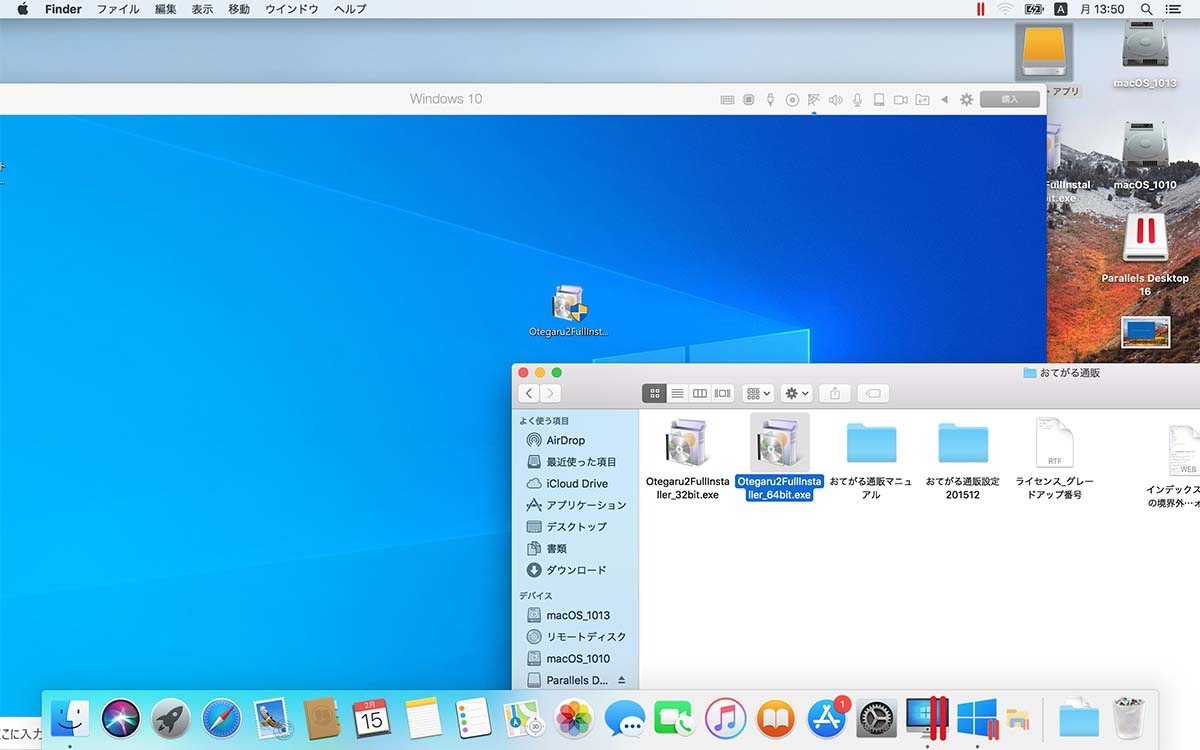Open Parallels Desktop from the Dock
Viewport: 1200px width, 750px height.
[x=927, y=718]
